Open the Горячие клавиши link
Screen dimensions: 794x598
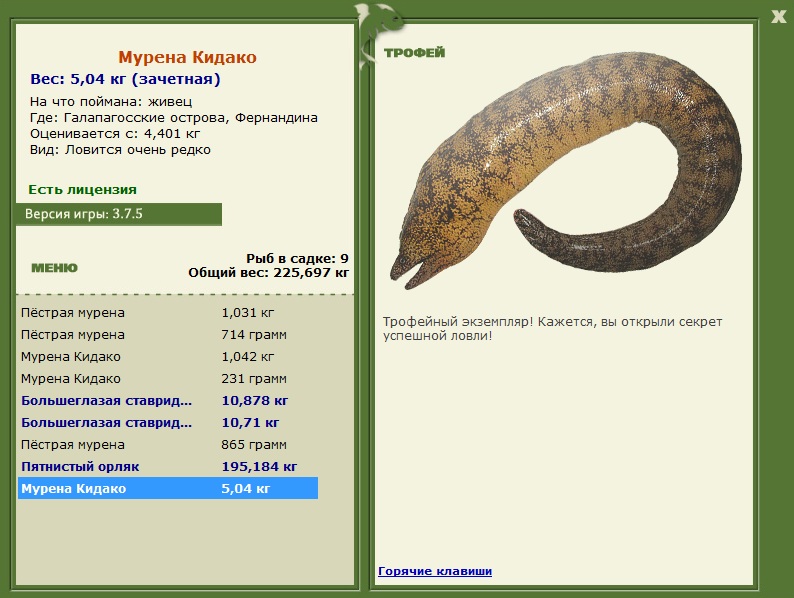435,571
